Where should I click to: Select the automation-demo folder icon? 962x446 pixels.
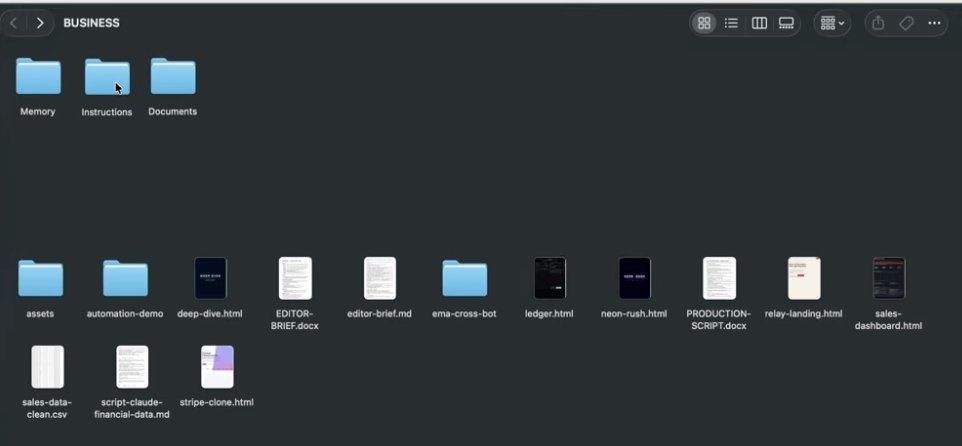[125, 278]
